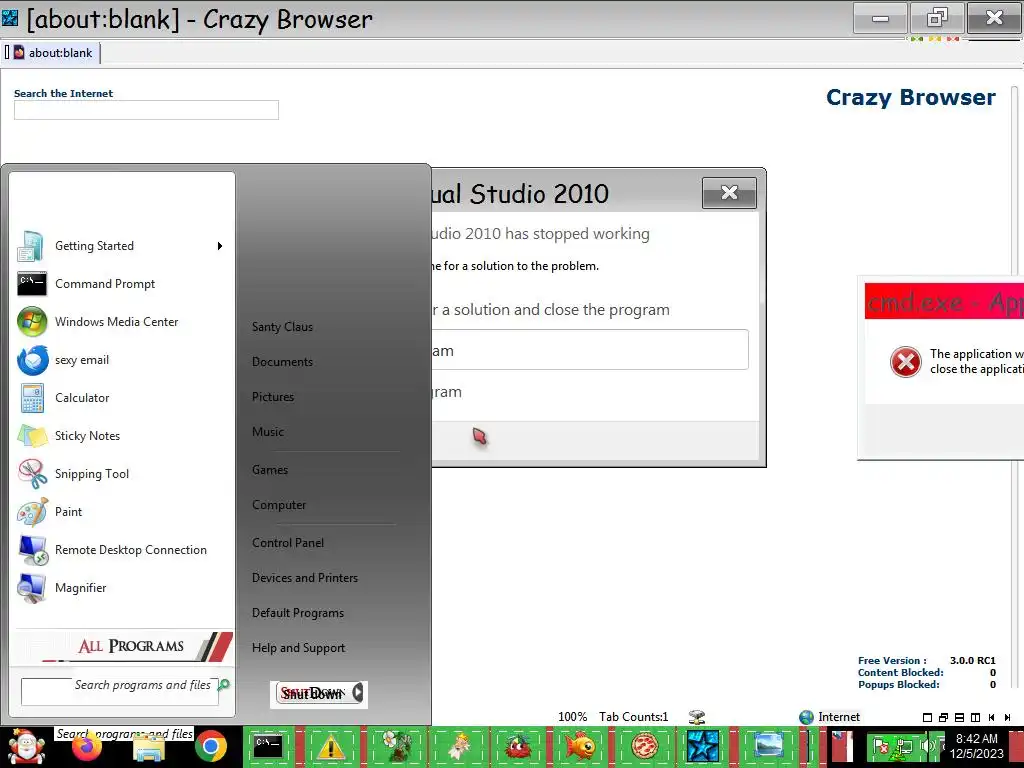Open Control Panel

point(288,543)
